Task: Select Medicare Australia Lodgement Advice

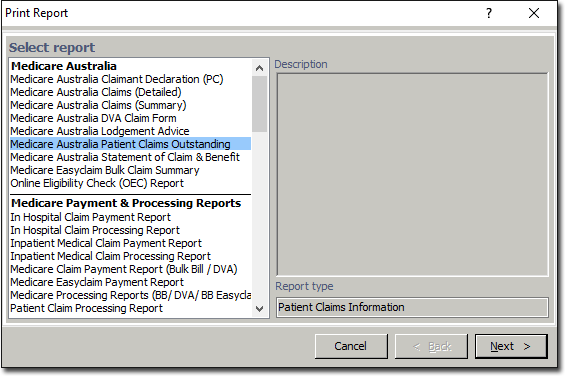Action: [130, 131]
